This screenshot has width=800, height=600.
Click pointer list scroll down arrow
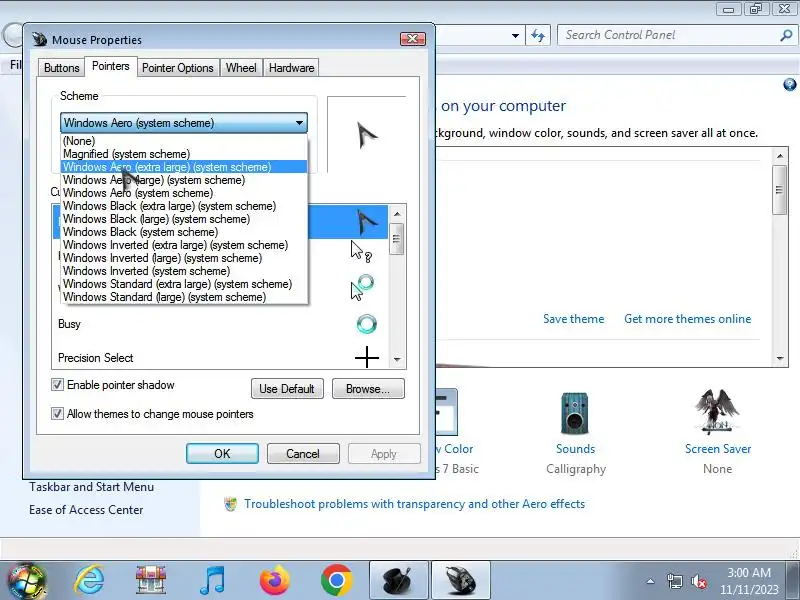click(397, 360)
